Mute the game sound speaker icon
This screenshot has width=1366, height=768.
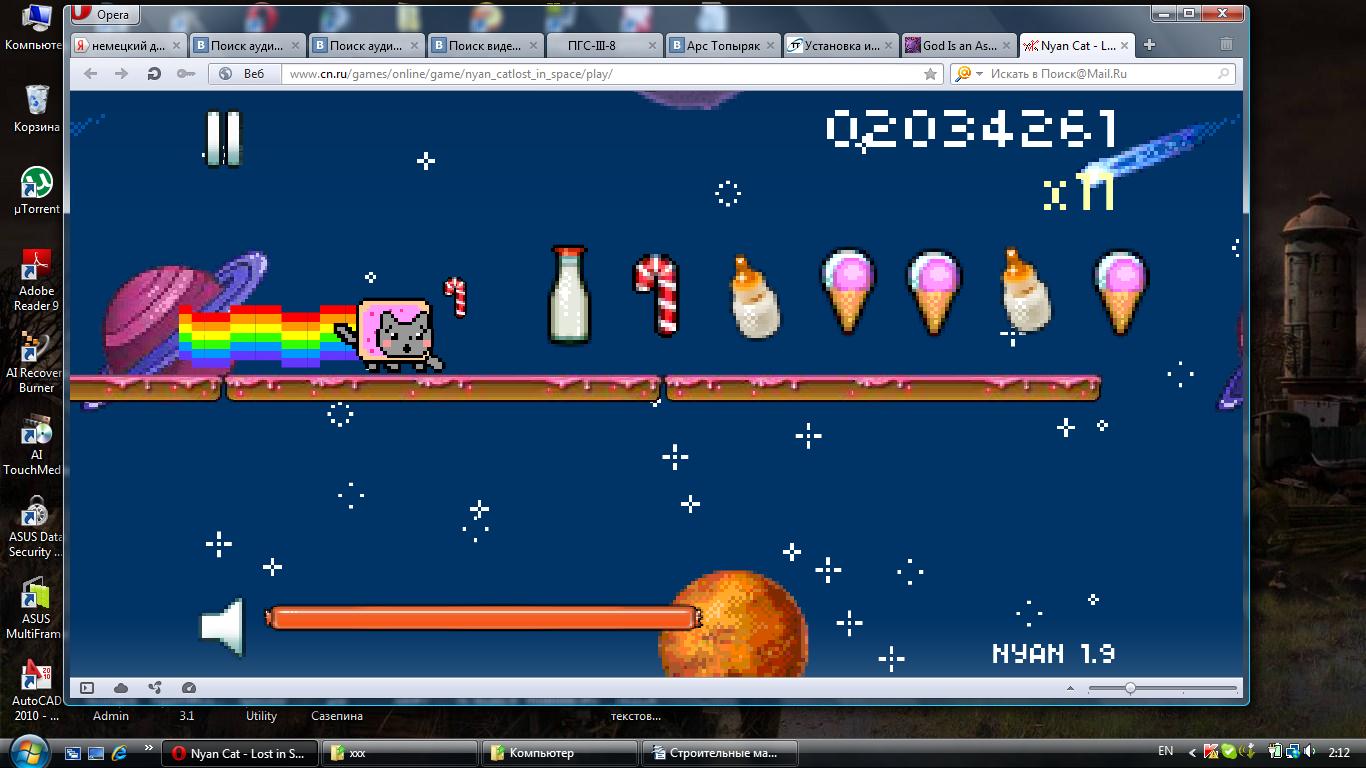click(222, 627)
